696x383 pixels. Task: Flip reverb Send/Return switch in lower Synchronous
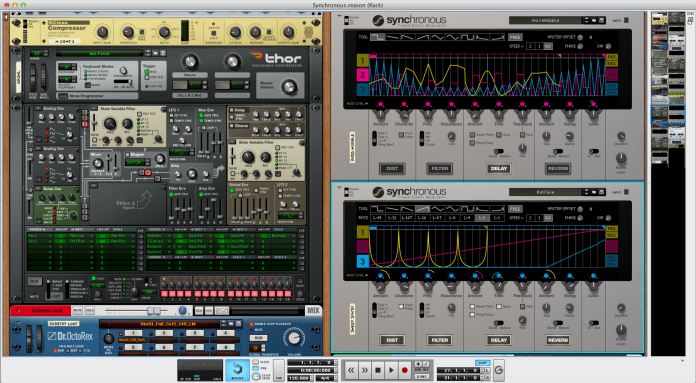coord(558,323)
